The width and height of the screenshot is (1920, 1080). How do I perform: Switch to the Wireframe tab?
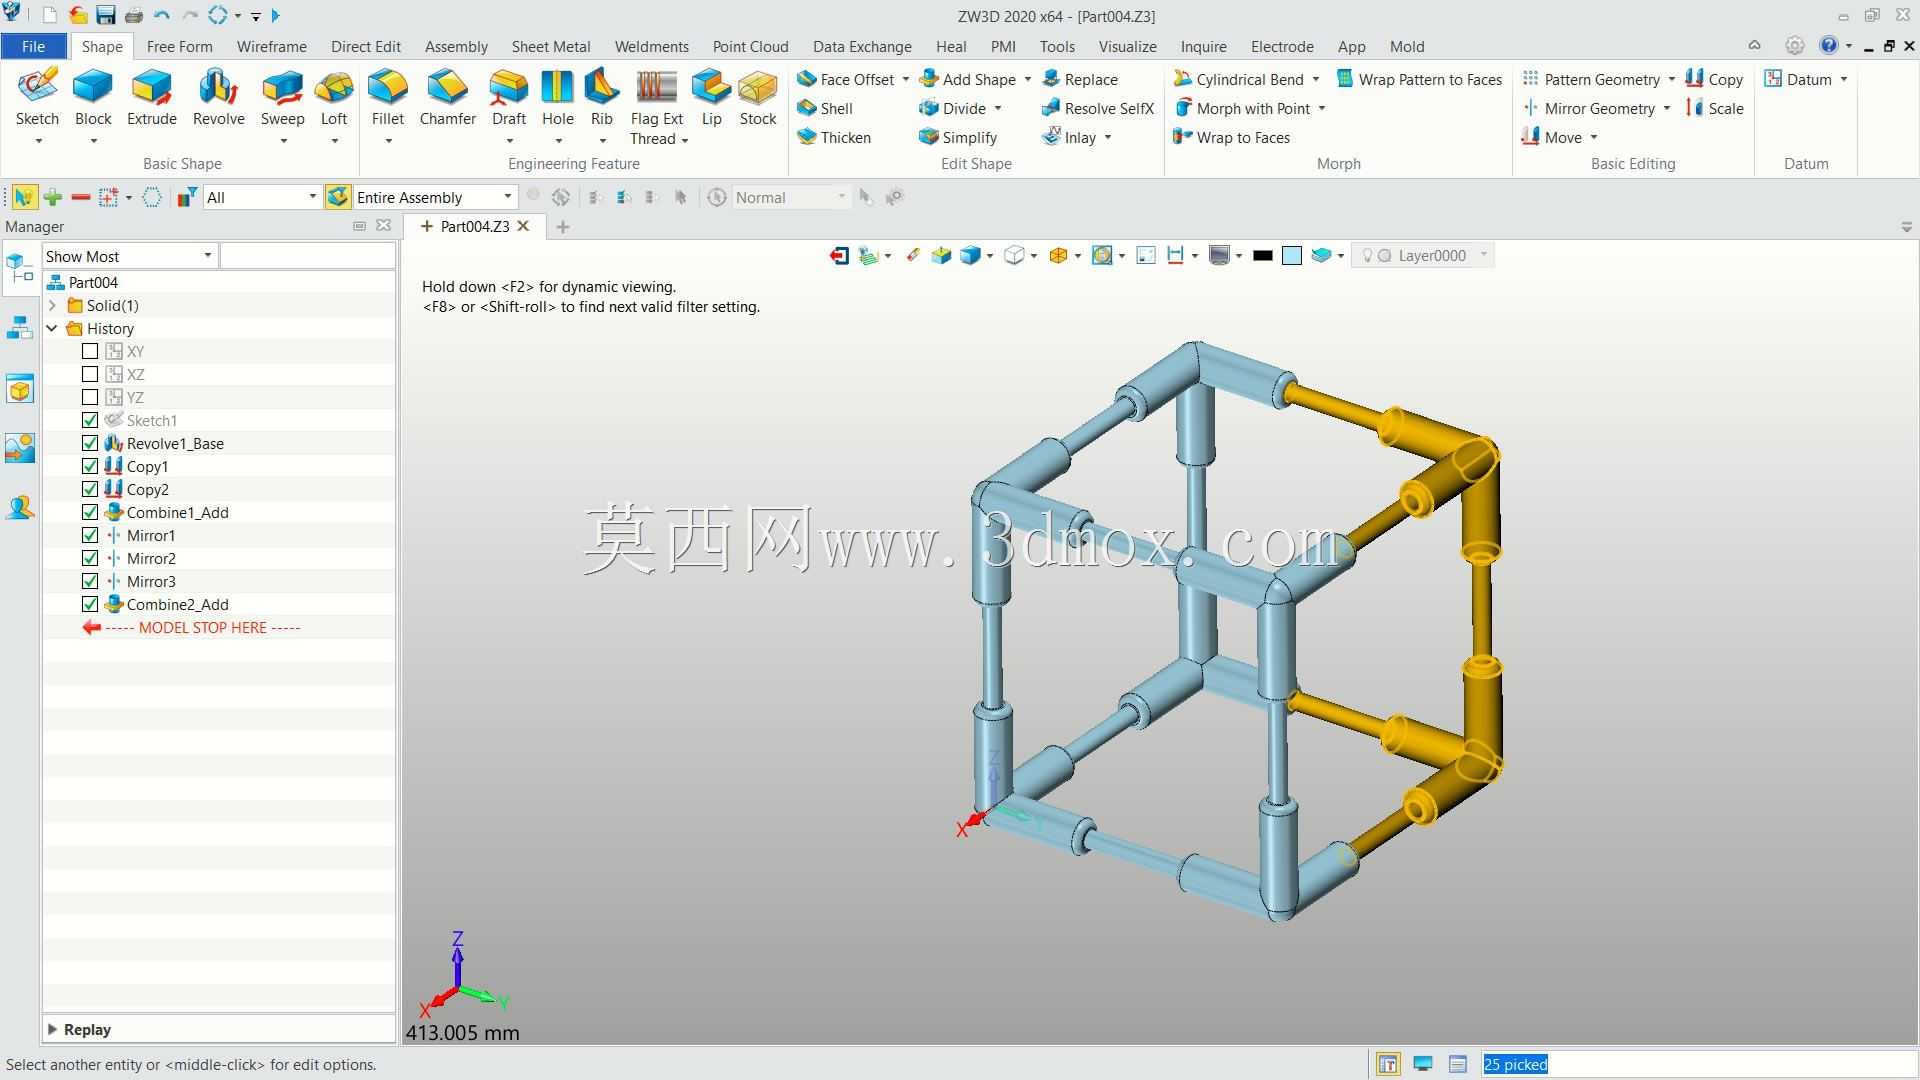[271, 46]
